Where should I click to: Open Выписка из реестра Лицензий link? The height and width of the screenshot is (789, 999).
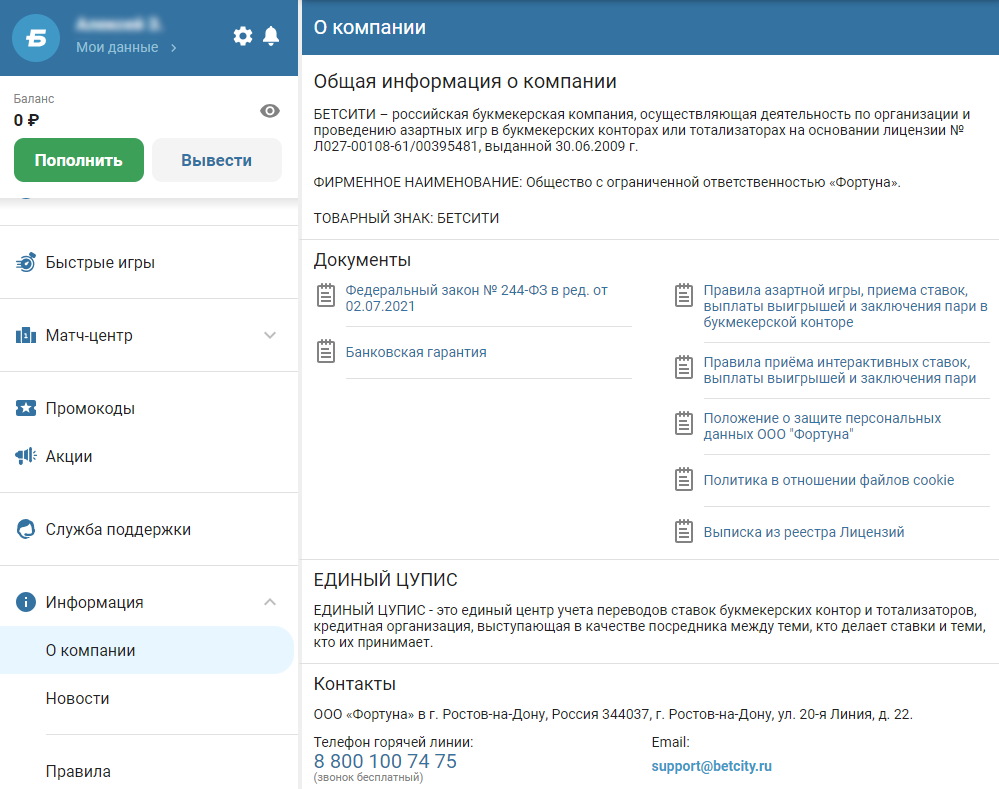tap(804, 532)
